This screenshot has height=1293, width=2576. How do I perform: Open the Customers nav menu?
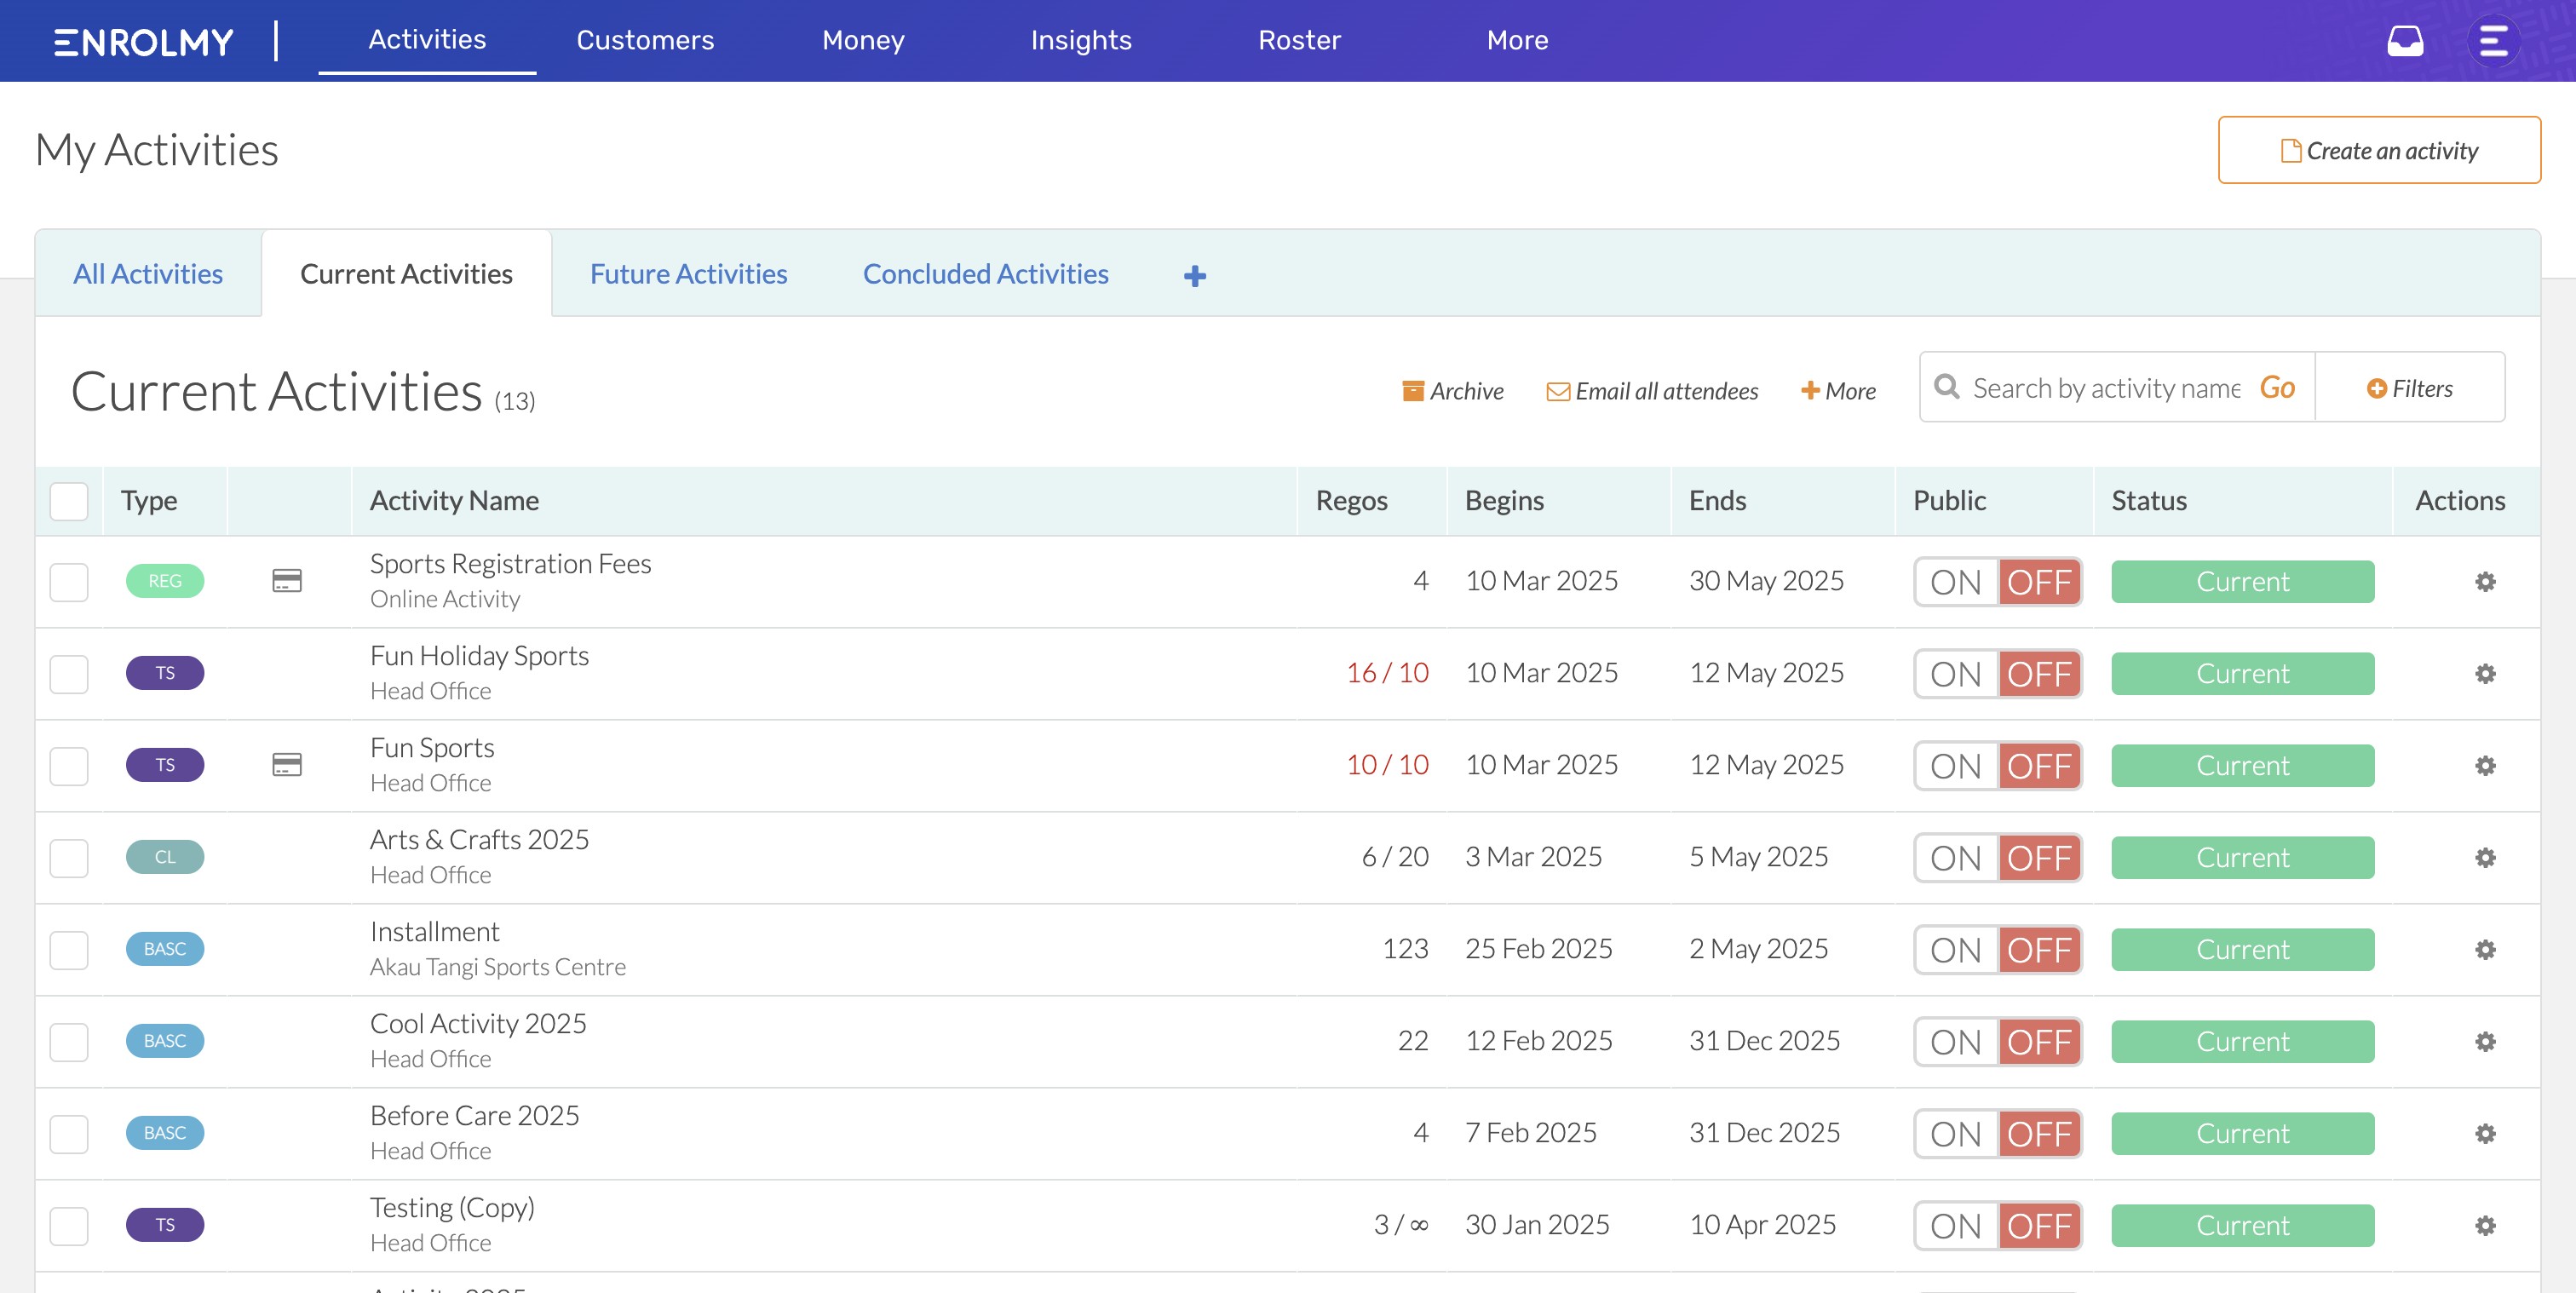point(645,41)
